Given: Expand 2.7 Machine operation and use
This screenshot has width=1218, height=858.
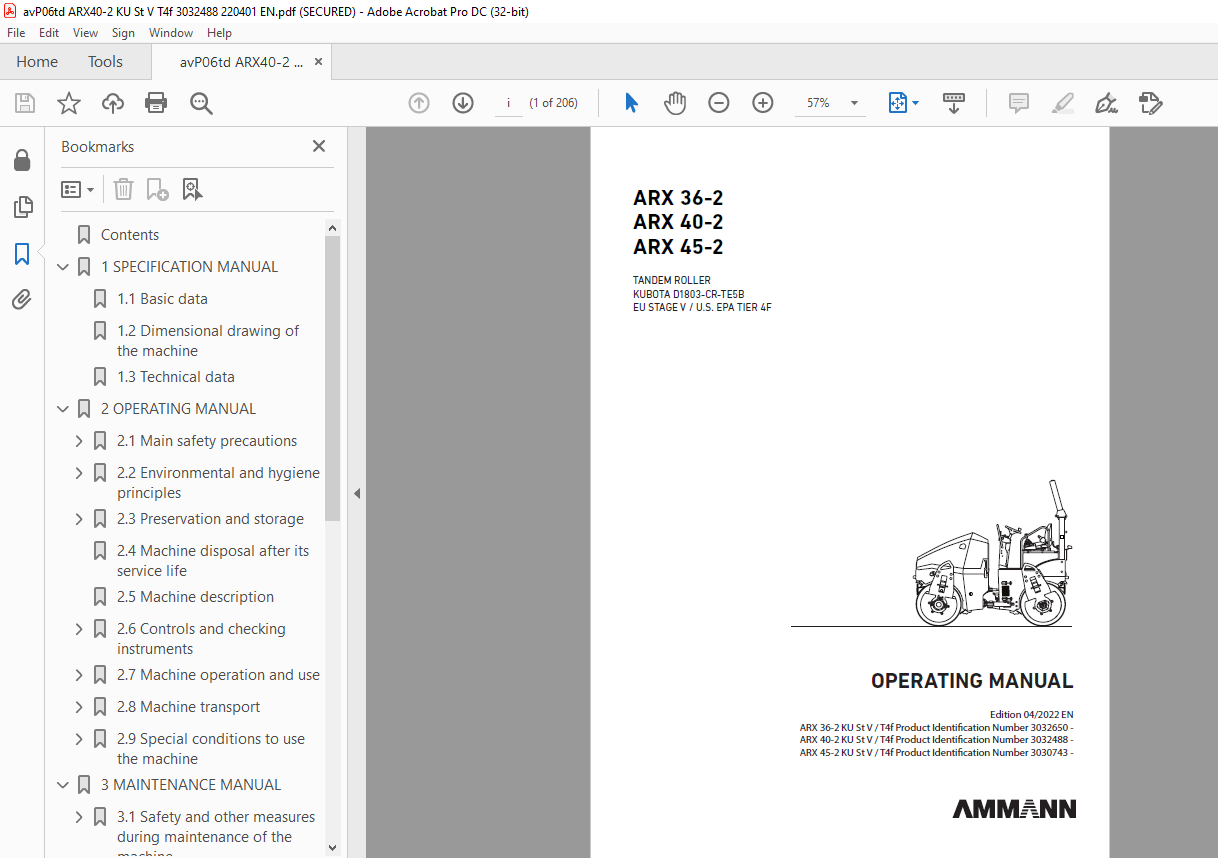Looking at the screenshot, I should pos(79,675).
